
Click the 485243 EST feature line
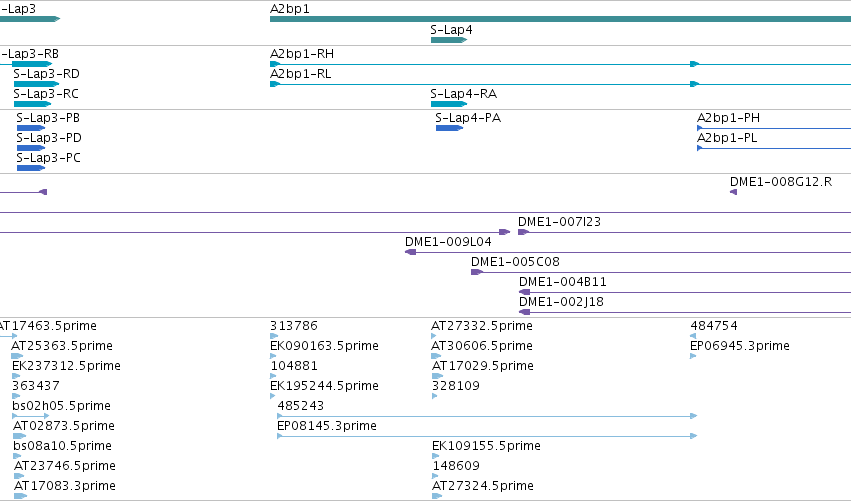click(x=487, y=416)
